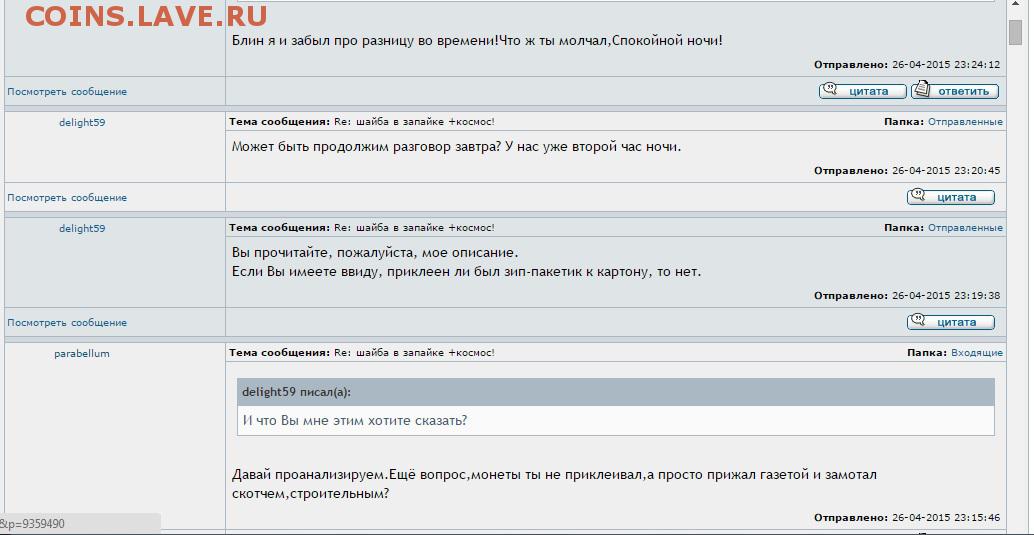Screen dimensions: 1034x535
Task: Click the quote button for the 23:24:12 message
Action: pos(863,91)
